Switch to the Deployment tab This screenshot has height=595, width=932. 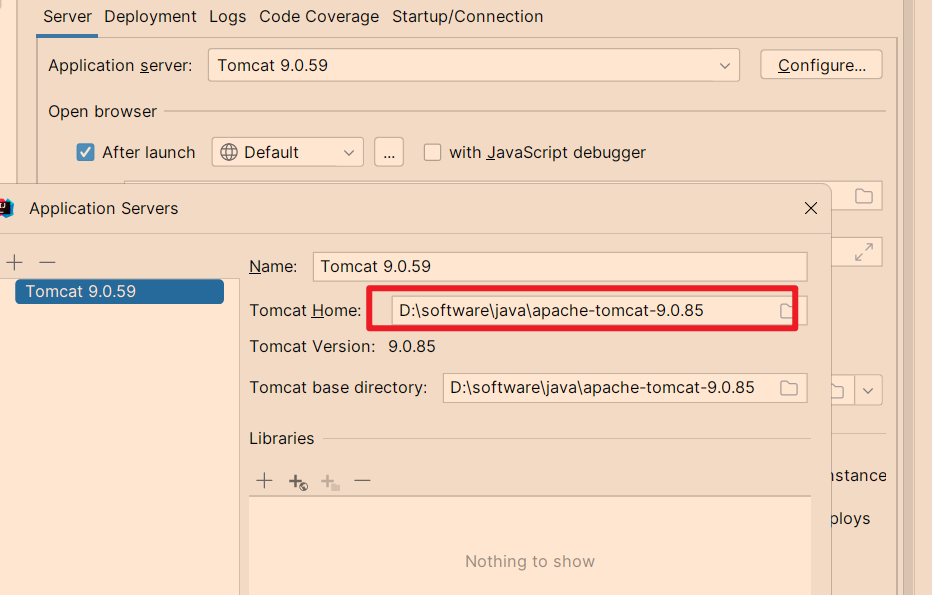150,17
